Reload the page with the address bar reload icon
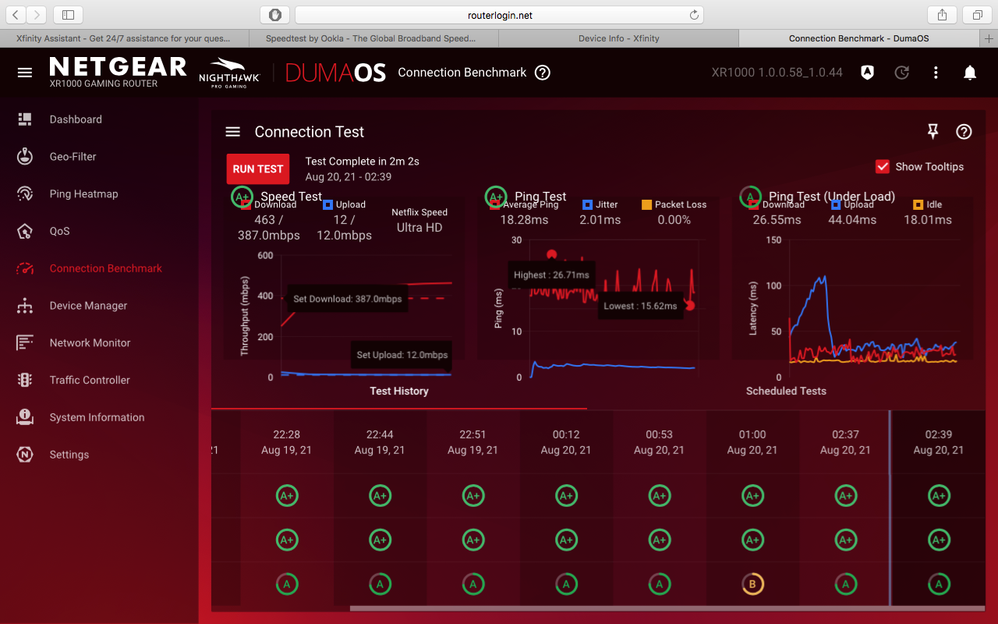Screen dimensions: 998x624 [x=694, y=15]
